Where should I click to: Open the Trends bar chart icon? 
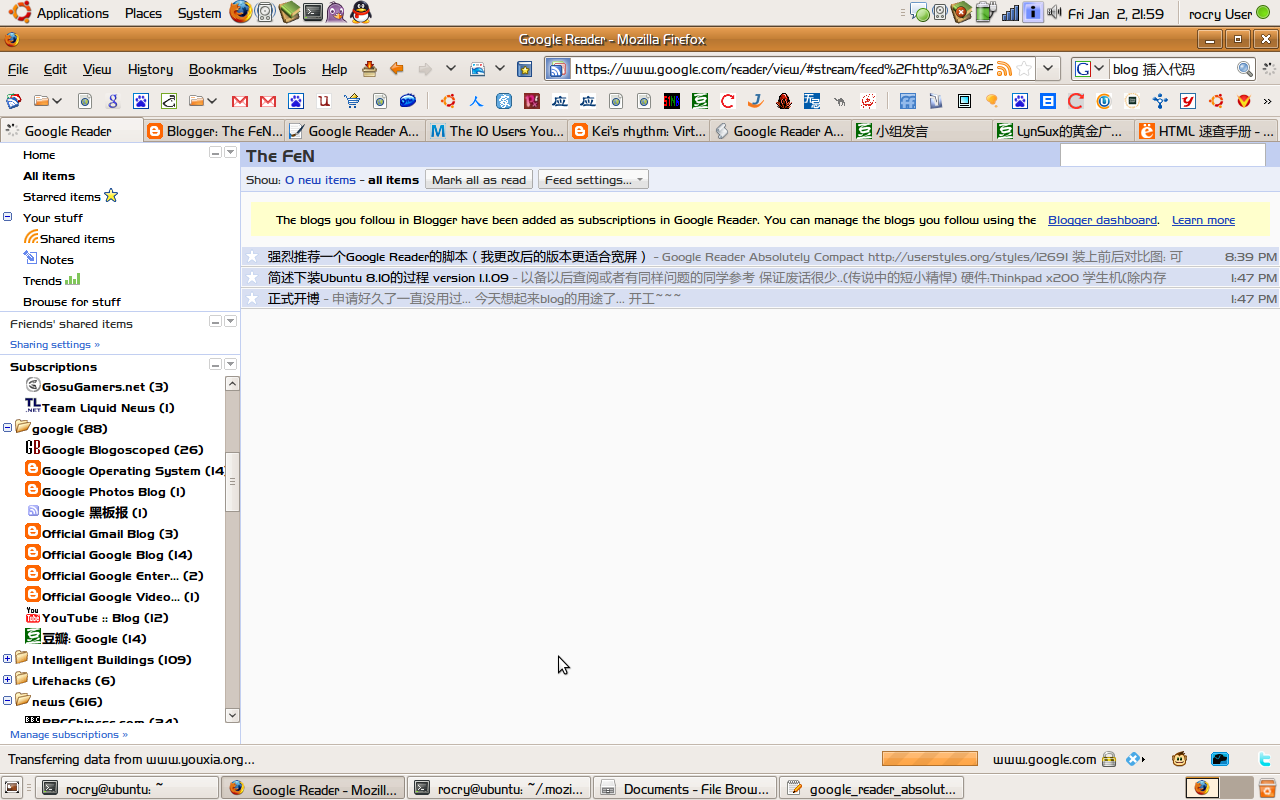(x=72, y=280)
